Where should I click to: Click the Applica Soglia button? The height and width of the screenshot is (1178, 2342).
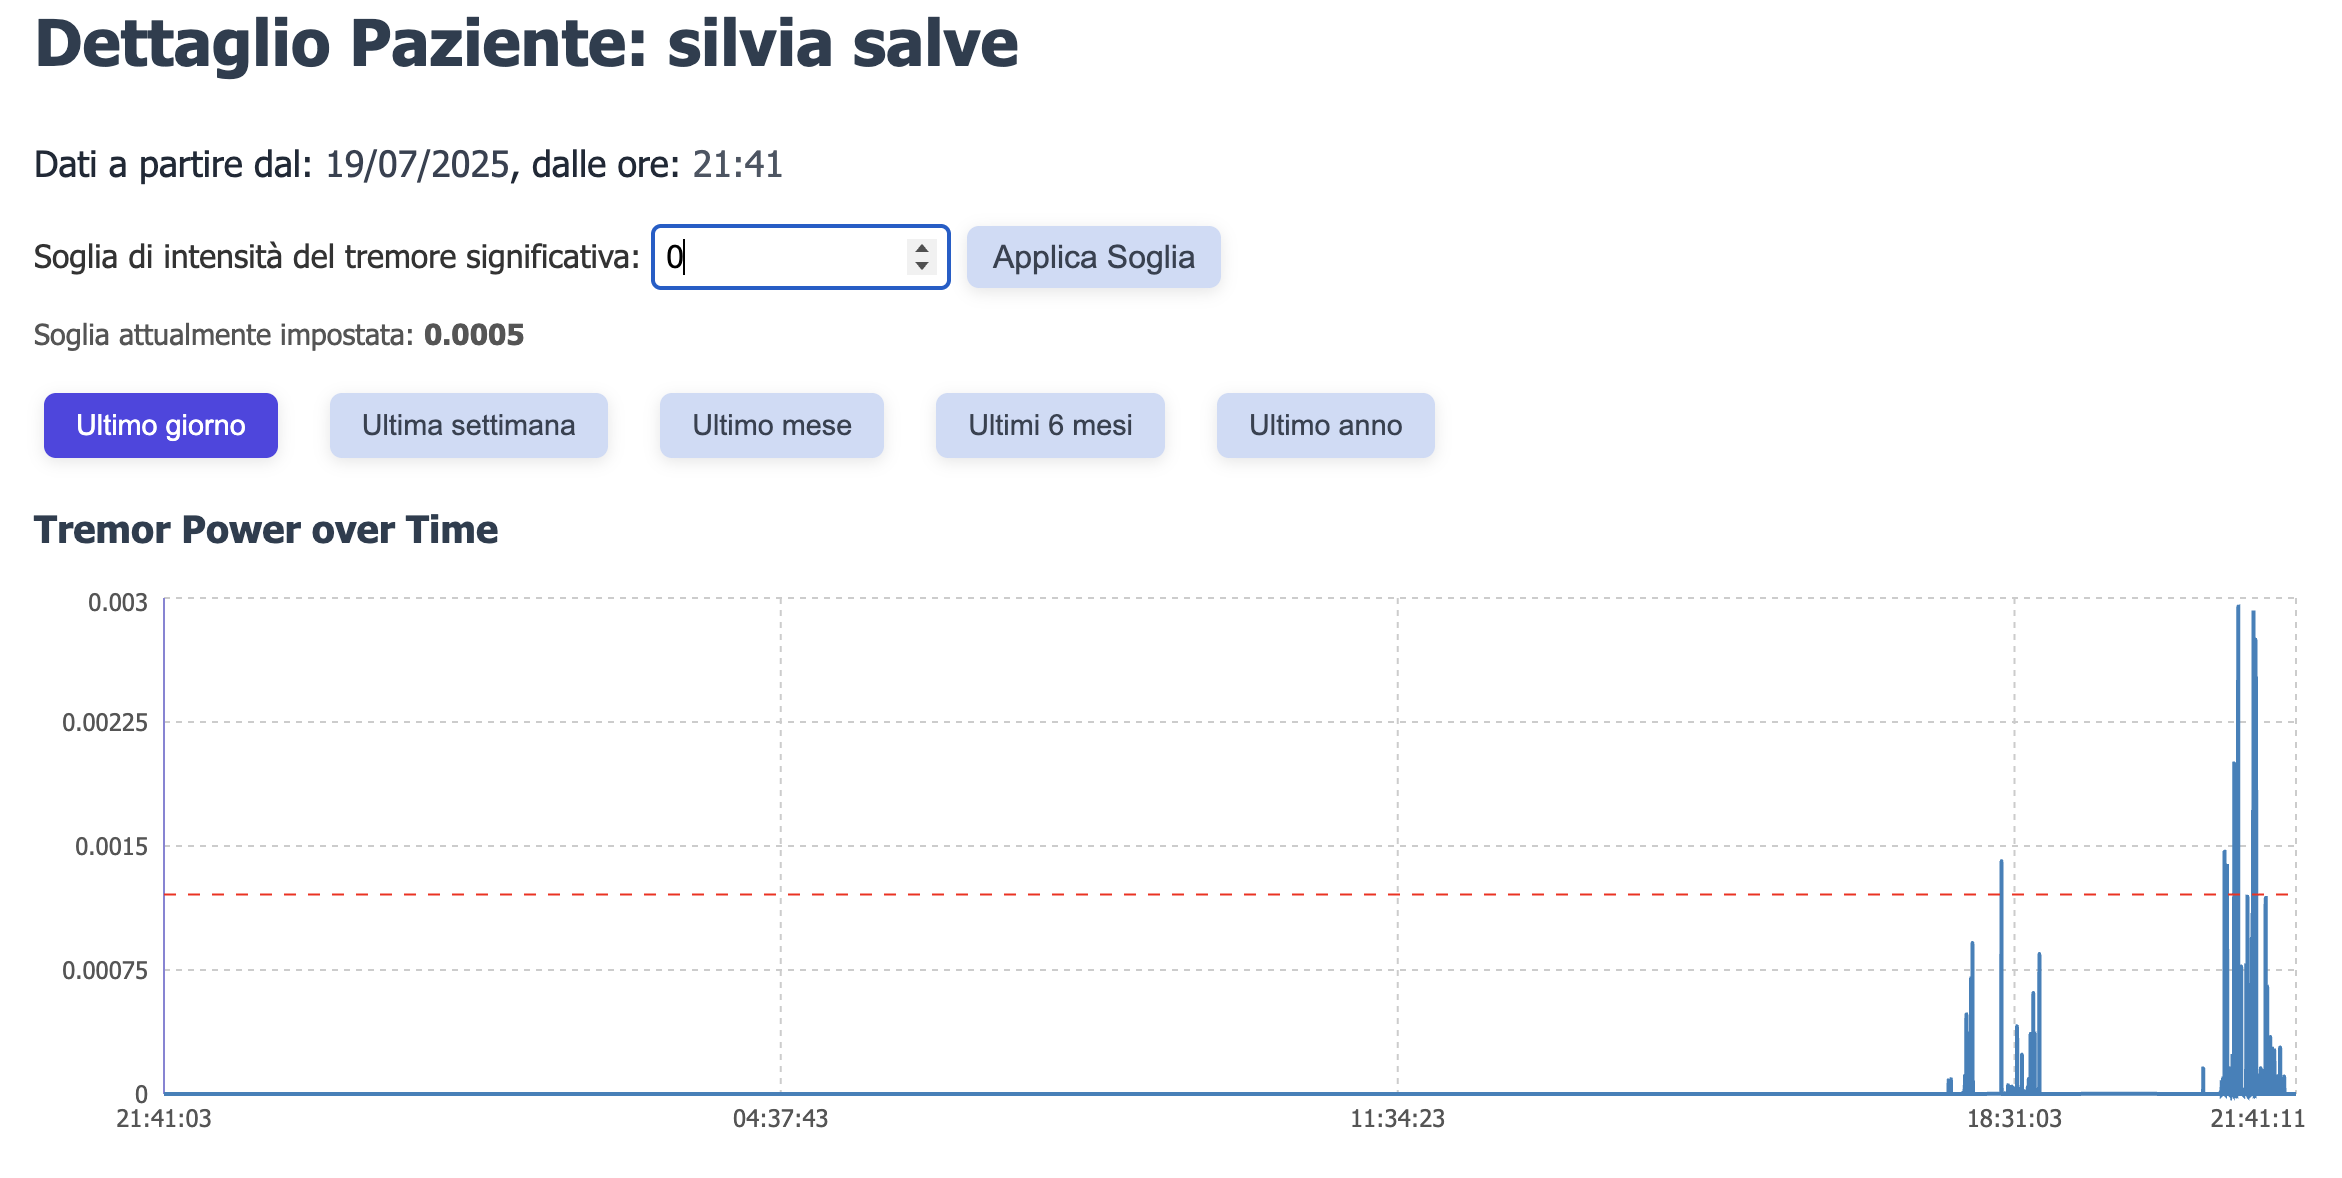coord(1093,257)
